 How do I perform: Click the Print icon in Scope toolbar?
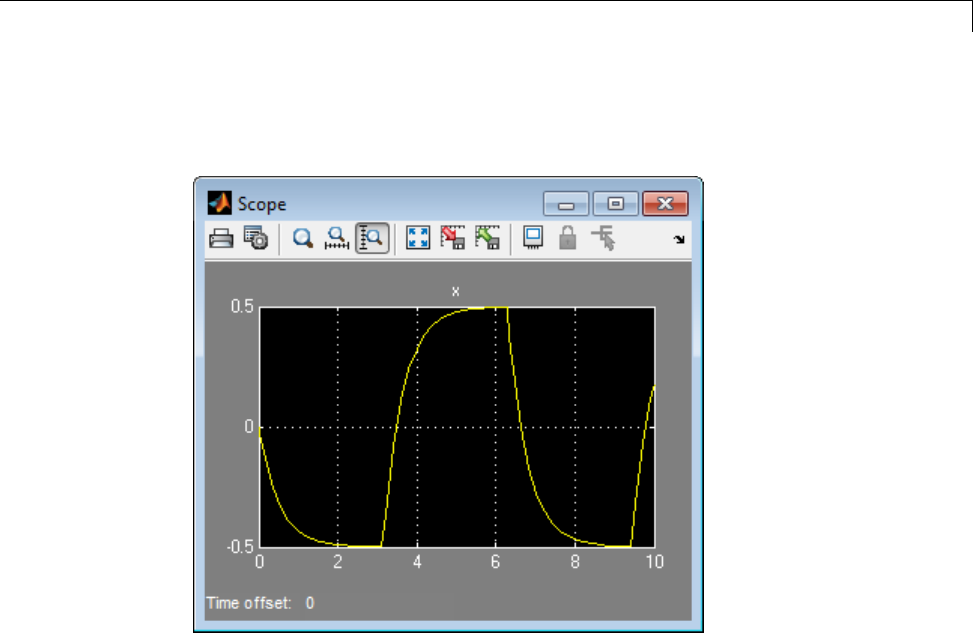[x=221, y=238]
